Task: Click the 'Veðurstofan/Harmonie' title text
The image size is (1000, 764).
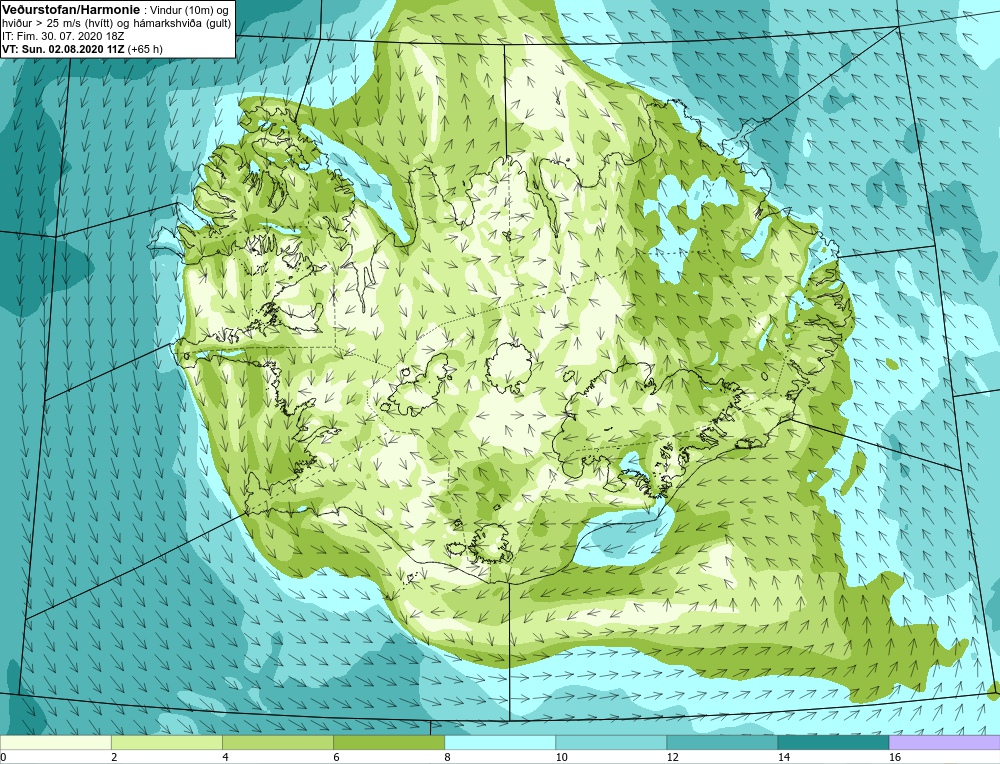Action: (x=71, y=10)
